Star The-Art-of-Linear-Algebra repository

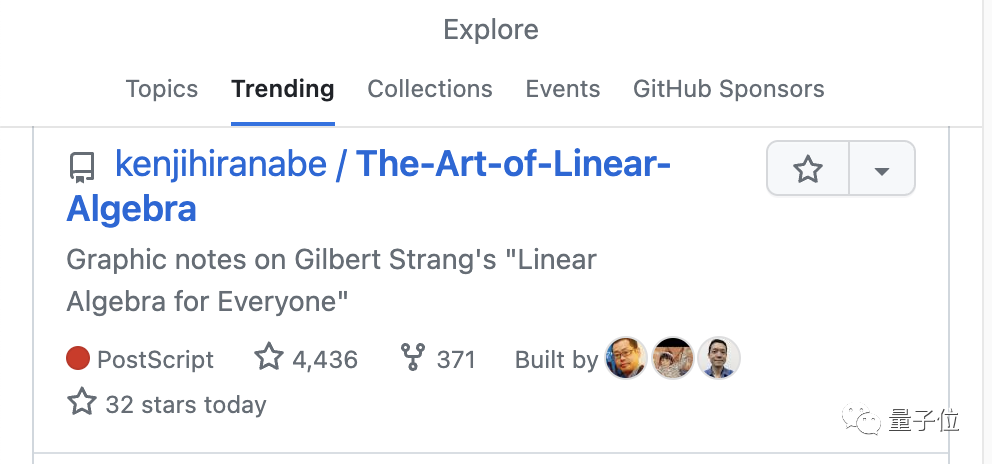(x=807, y=170)
